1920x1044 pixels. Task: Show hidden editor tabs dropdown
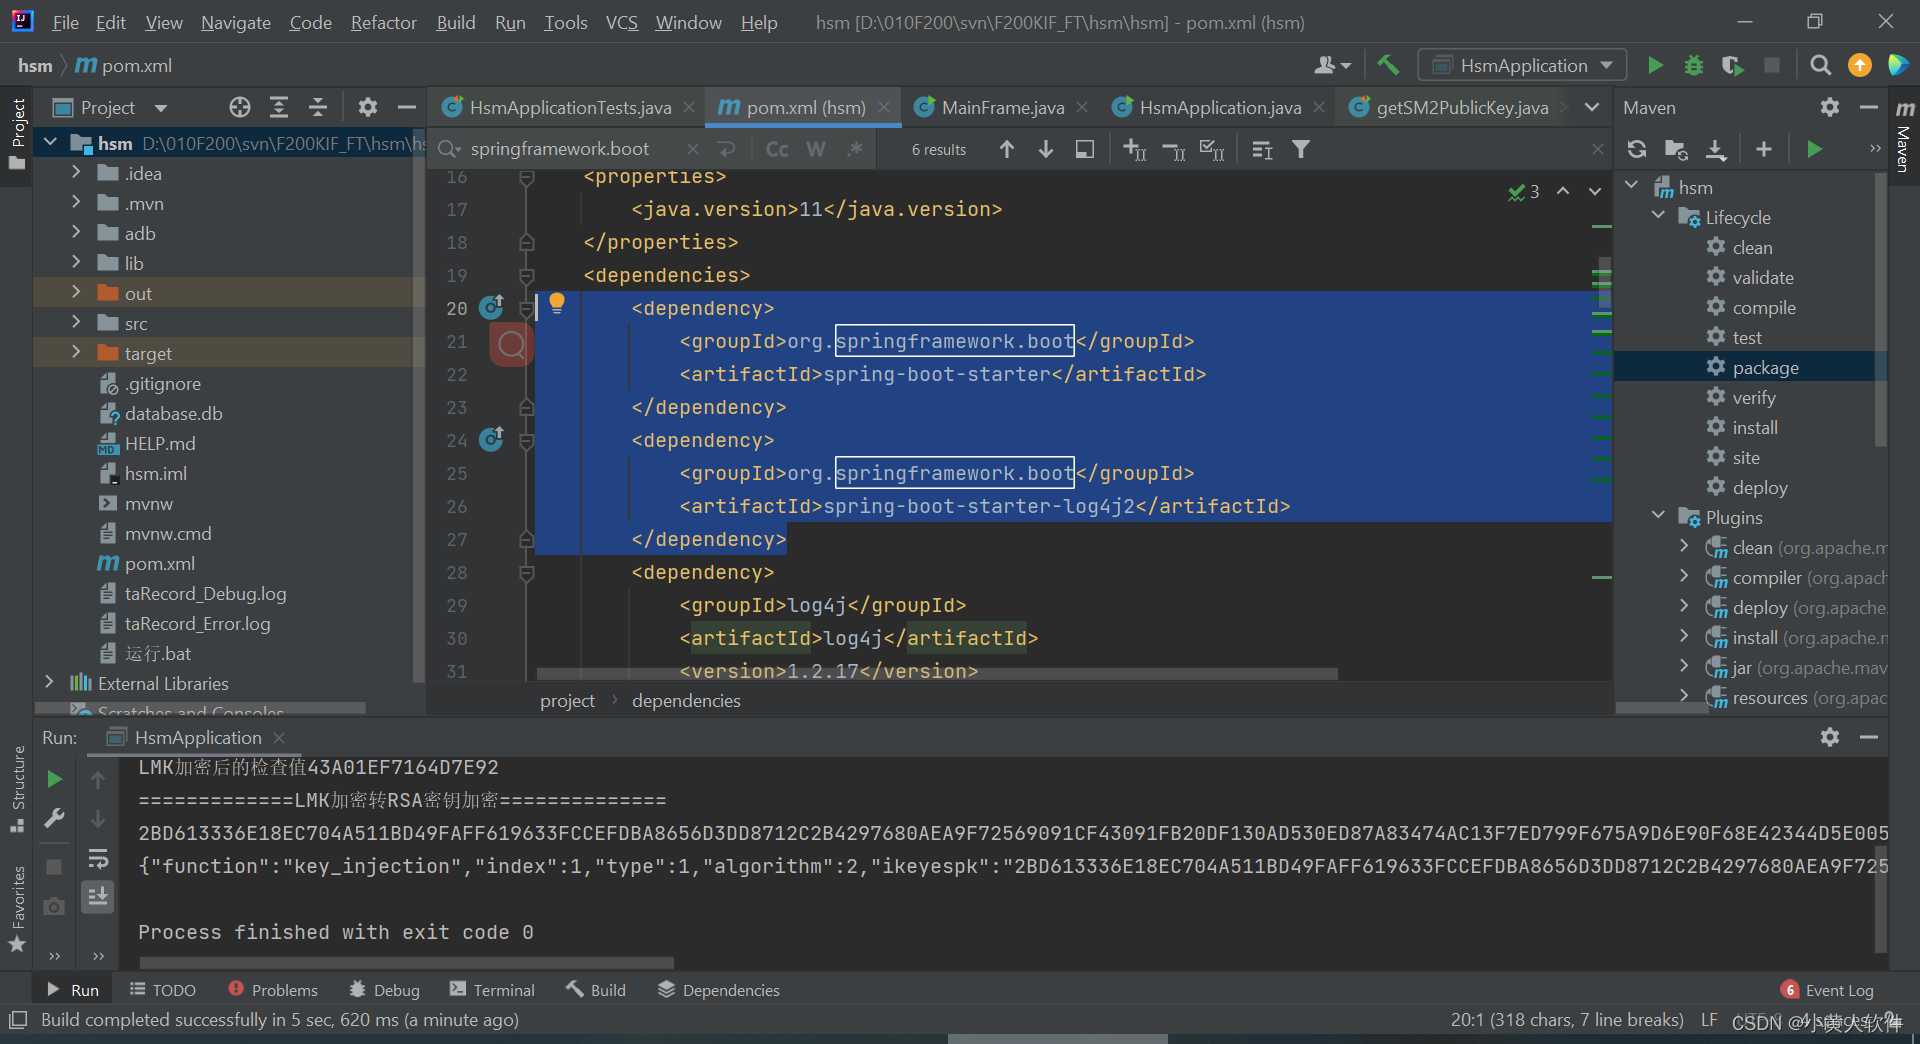[1592, 107]
